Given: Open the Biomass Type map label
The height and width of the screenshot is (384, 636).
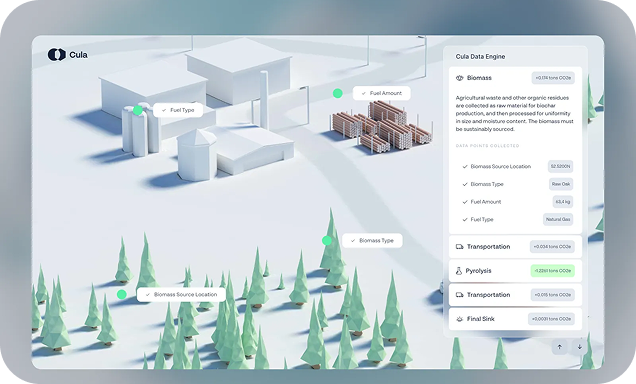Looking at the screenshot, I should [x=372, y=240].
